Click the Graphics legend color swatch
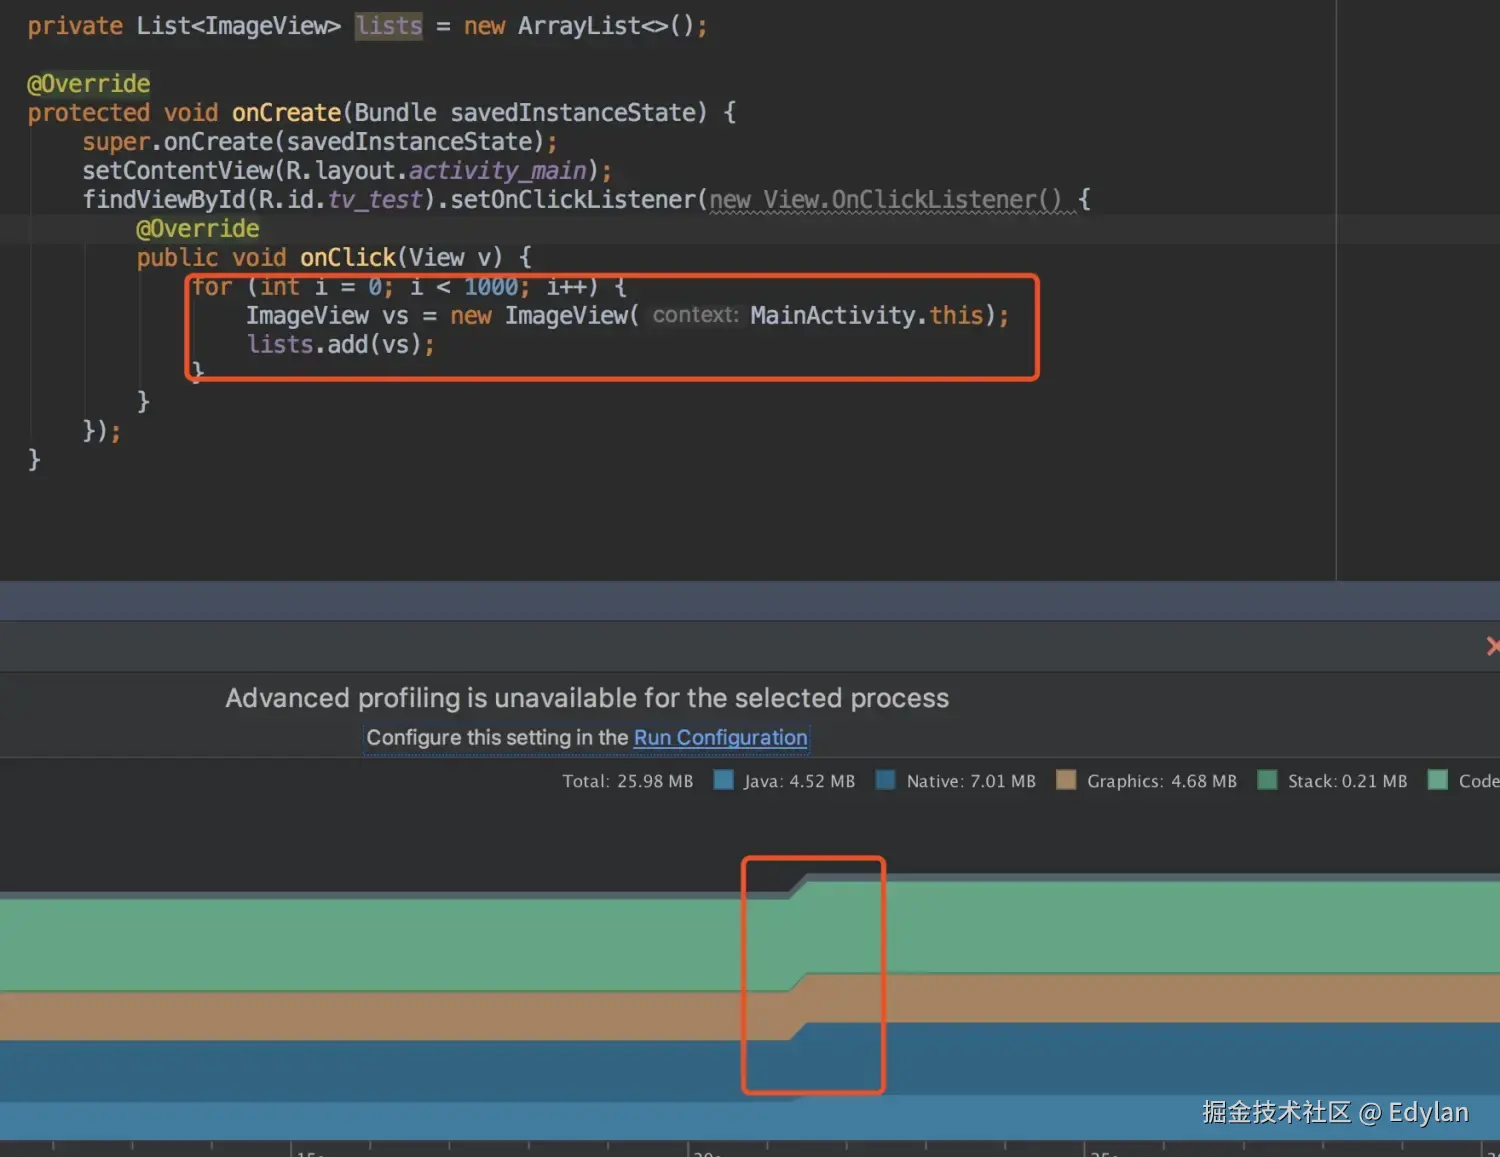The height and width of the screenshot is (1157, 1500). (1066, 780)
